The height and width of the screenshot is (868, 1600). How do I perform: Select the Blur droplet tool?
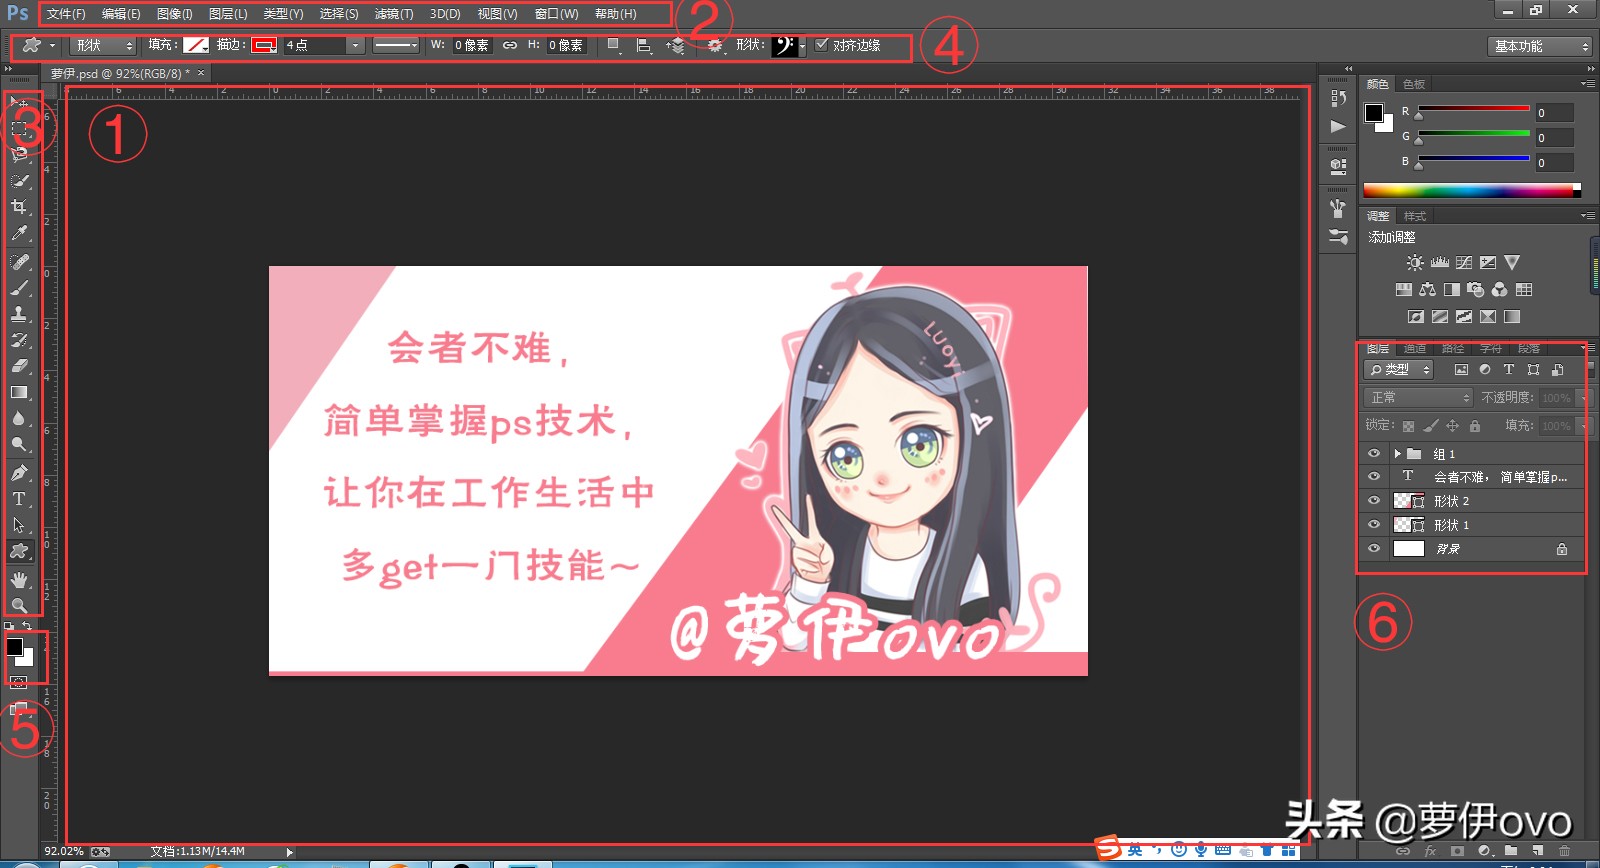(x=19, y=419)
